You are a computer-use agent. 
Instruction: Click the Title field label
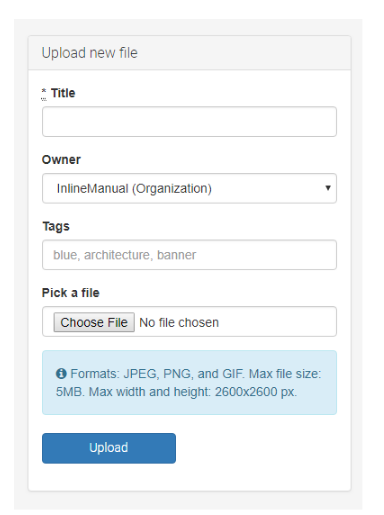click(63, 93)
